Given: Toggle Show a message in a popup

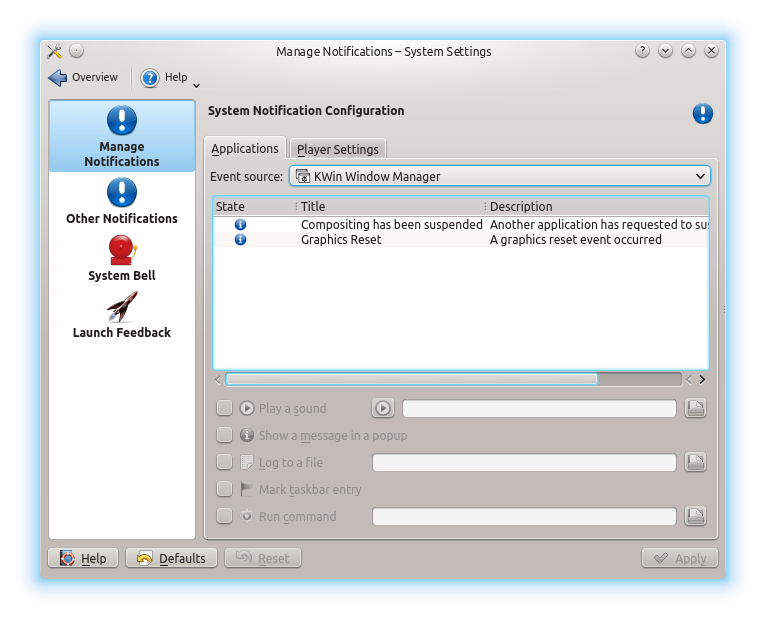Looking at the screenshot, I should tap(225, 435).
